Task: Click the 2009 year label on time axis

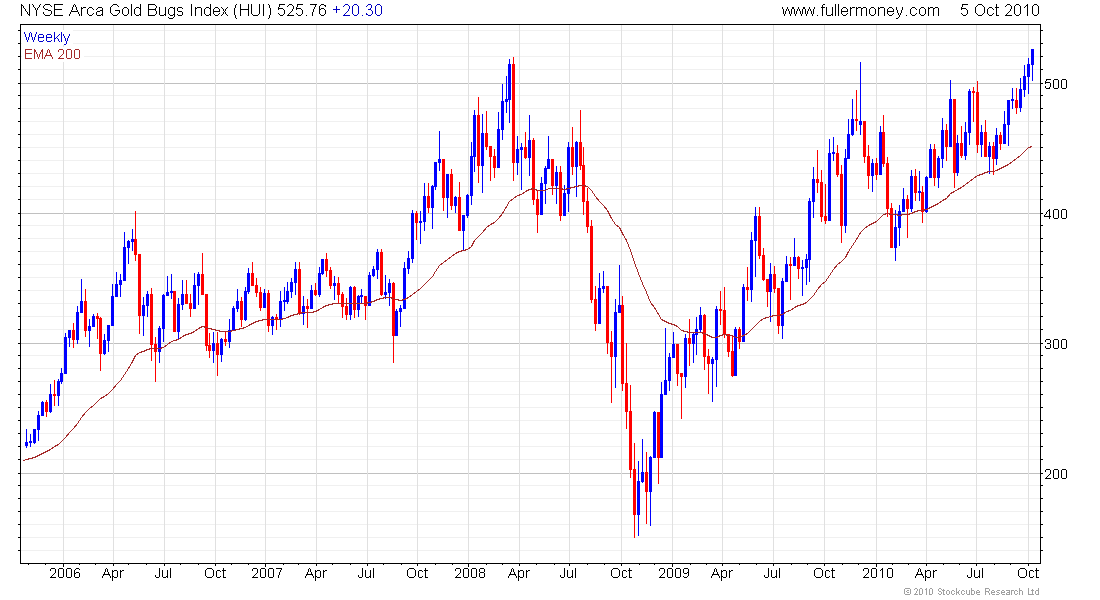Action: click(x=673, y=573)
